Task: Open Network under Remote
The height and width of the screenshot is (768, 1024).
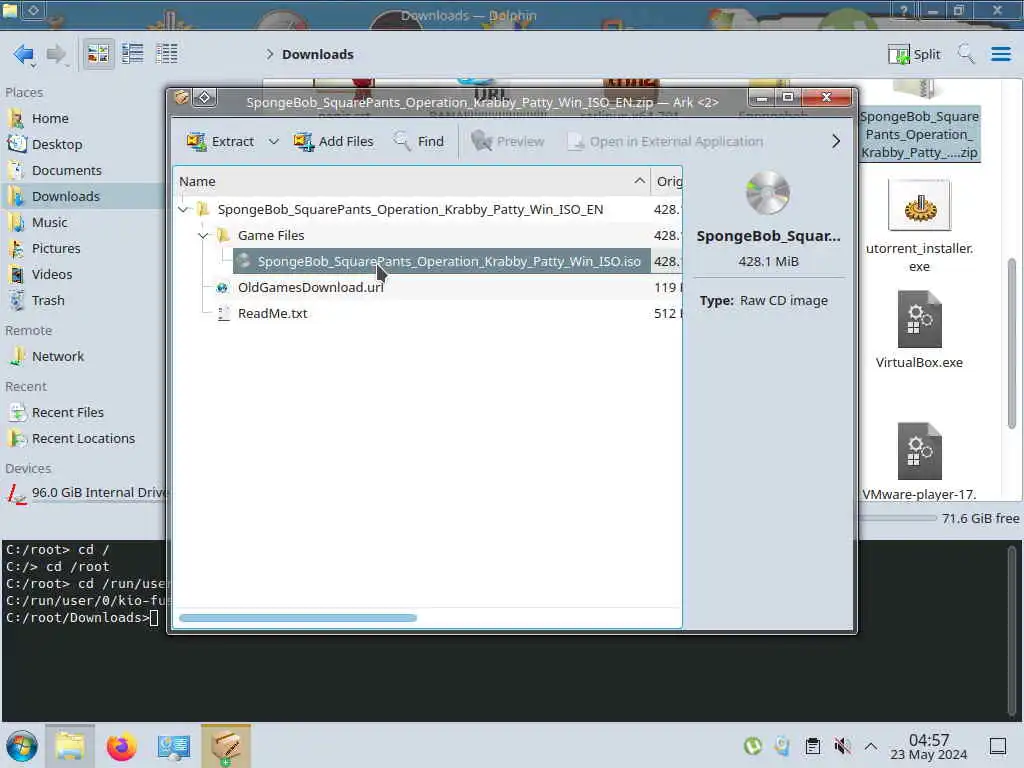Action: (x=84, y=357)
